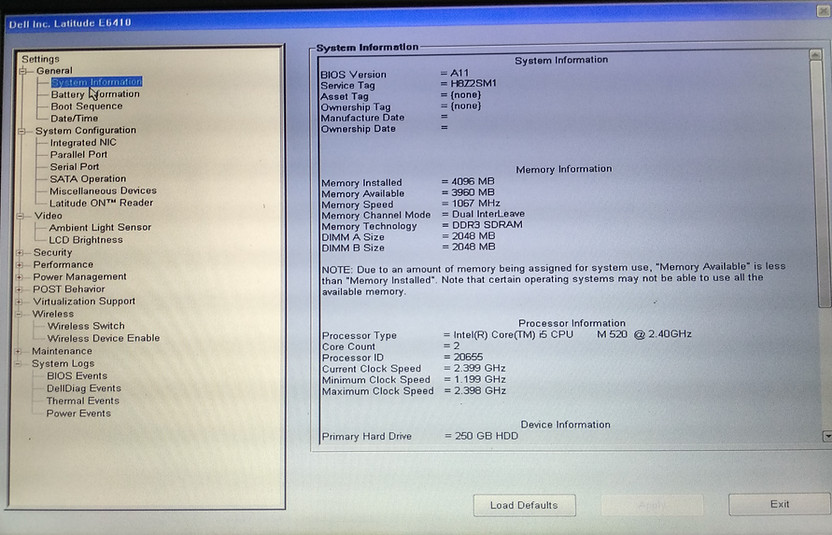Click the Intel Core i5 processor type text
Viewport: 832px width, 535px height.
(x=573, y=334)
